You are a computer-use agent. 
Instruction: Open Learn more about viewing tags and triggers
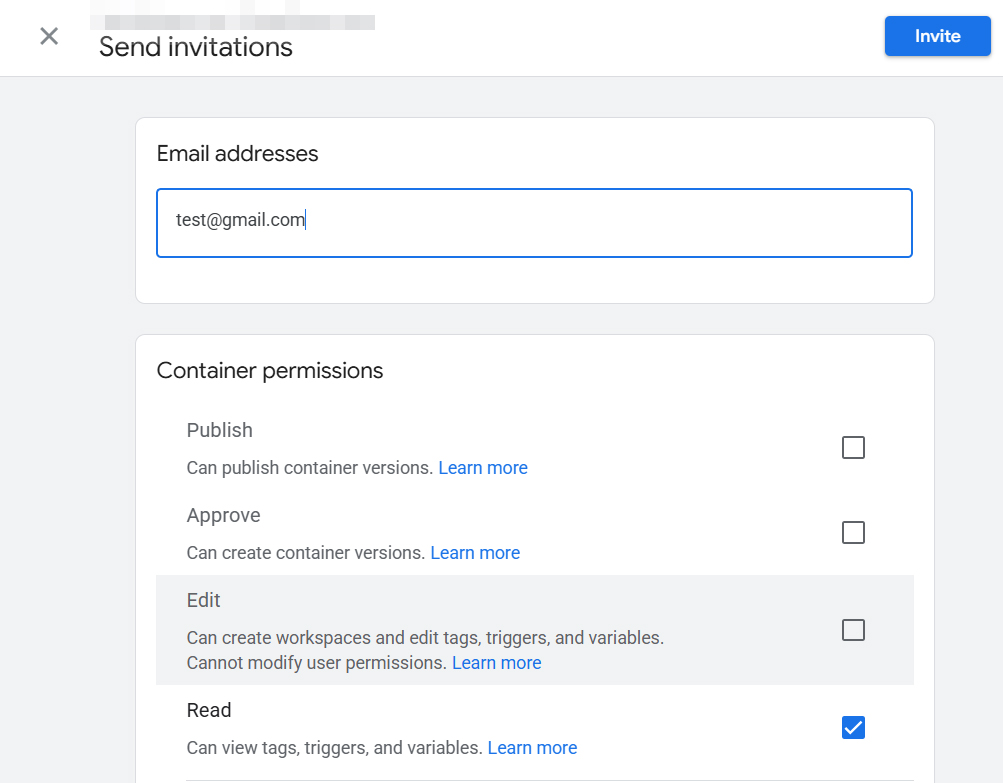coord(532,747)
